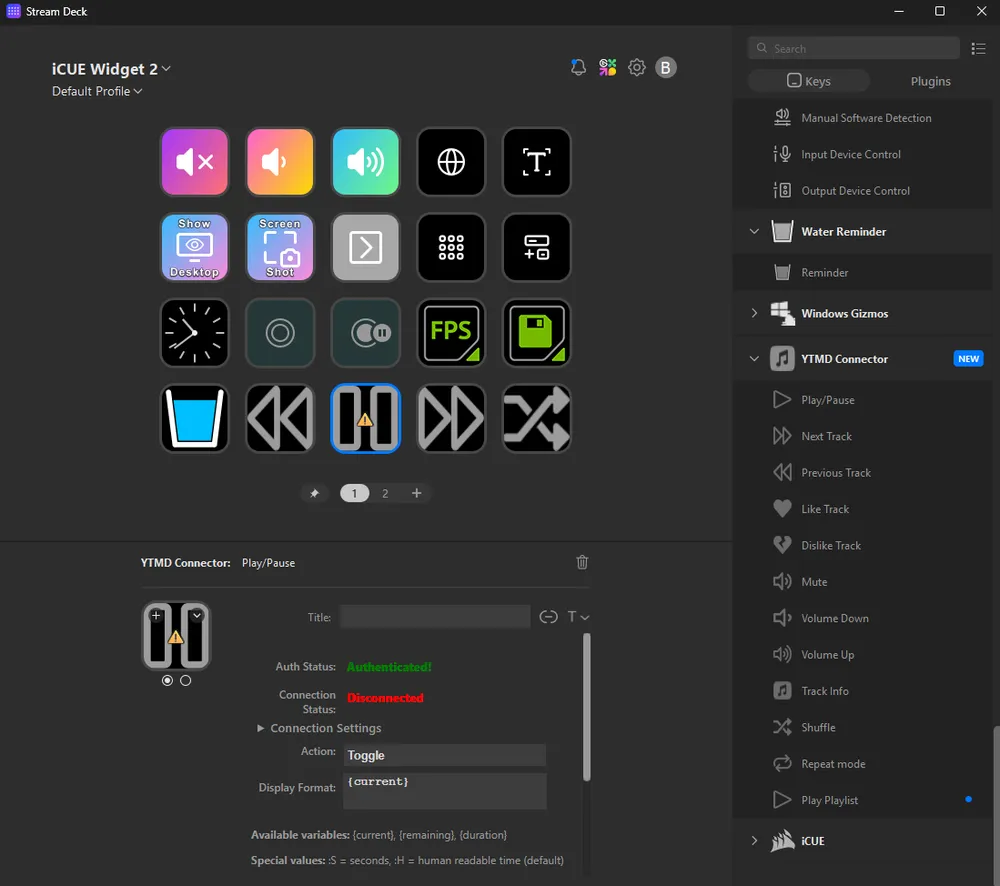Select the Show Desktop key
The image size is (1000, 886).
click(x=195, y=247)
